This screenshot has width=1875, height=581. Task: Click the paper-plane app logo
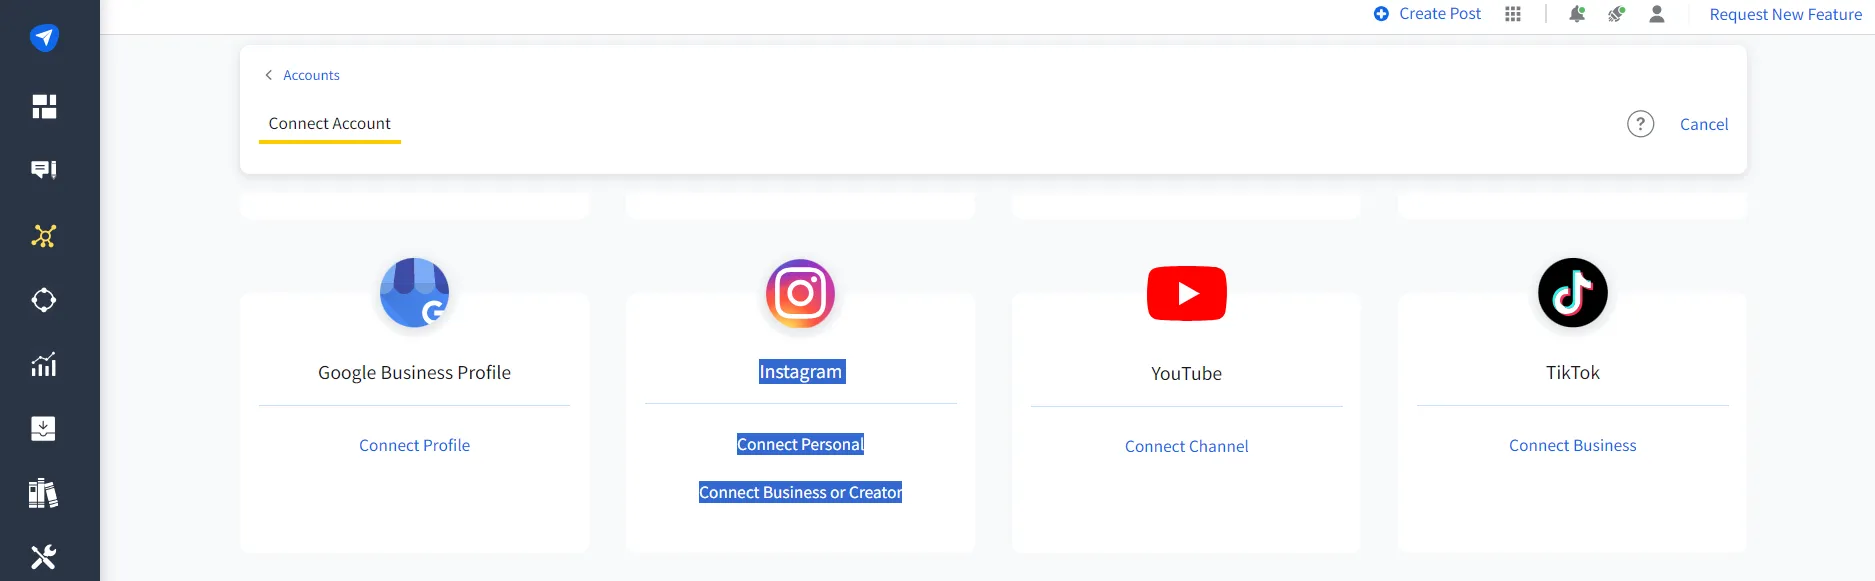coord(44,38)
